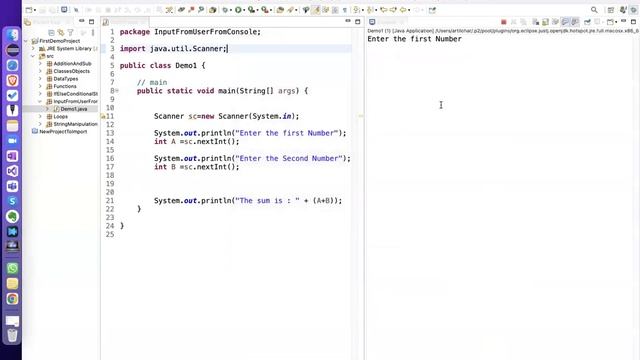Viewport: 640px width, 360px height.
Task: Minimize the Package Explorer view
Action: point(82,21)
